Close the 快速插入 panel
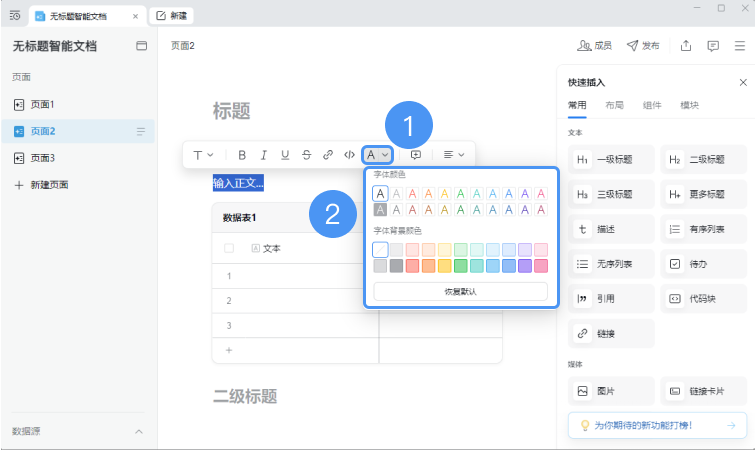The width and height of the screenshot is (755, 450). 743,83
